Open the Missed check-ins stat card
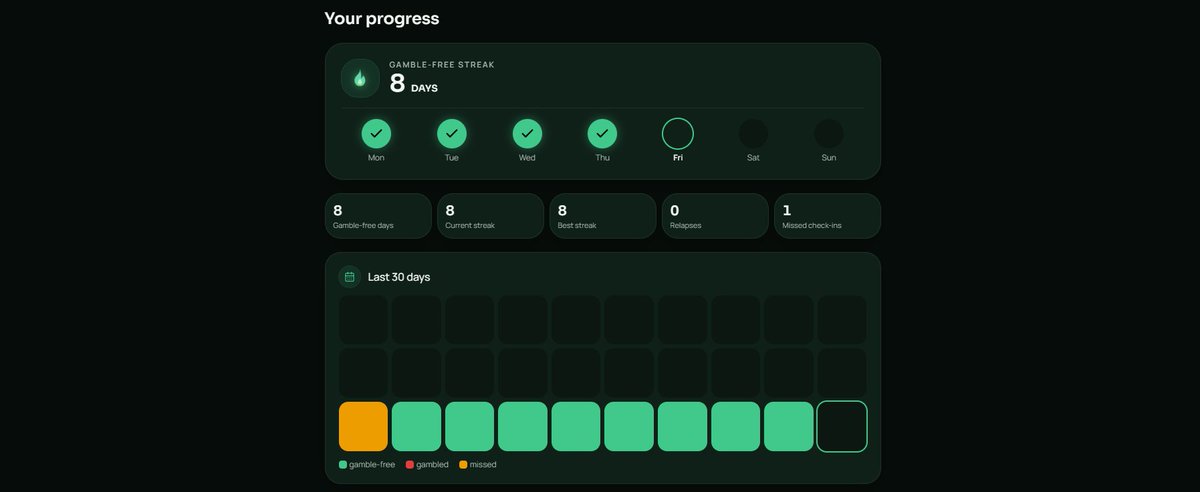This screenshot has height=492, width=1200. [x=827, y=216]
